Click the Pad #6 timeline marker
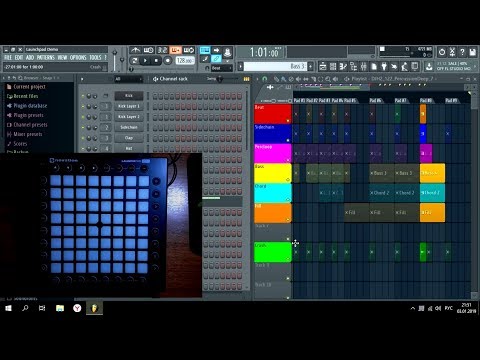Viewport: 480px width, 360px height. [376, 100]
